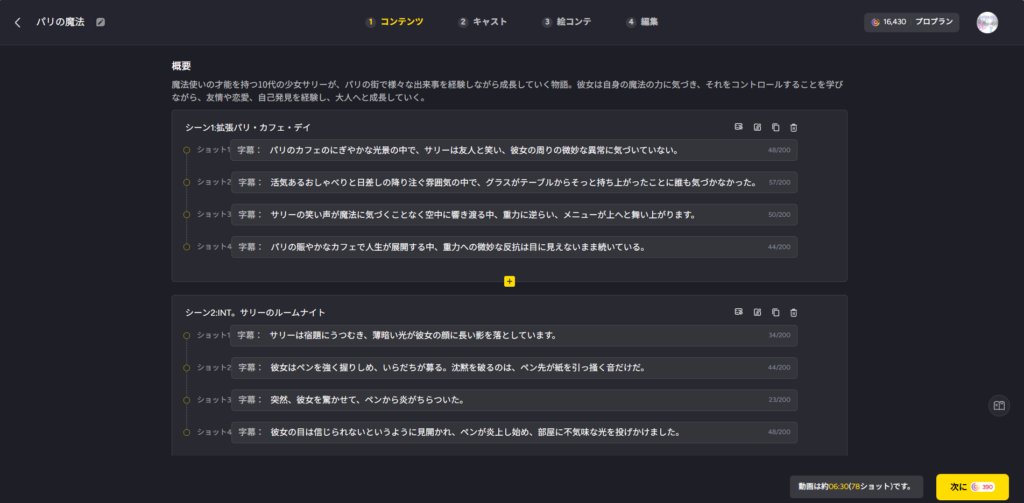The width and height of the screenshot is (1024, 503).
Task: Delete Scene 1 with the trash icon
Action: [794, 127]
